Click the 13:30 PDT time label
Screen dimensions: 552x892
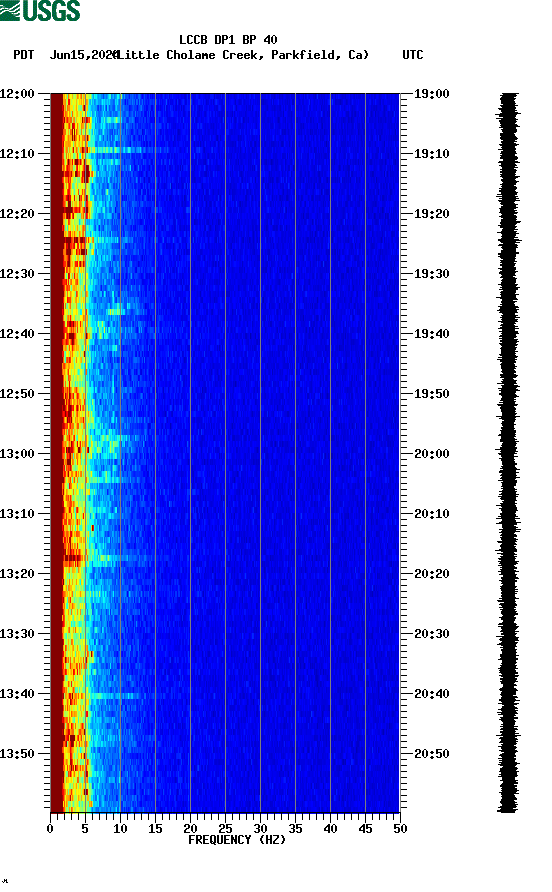17,634
